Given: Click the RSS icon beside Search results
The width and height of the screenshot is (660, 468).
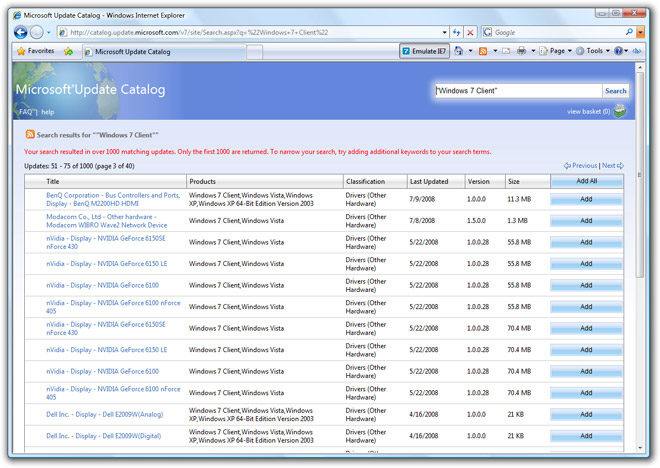Looking at the screenshot, I should (x=30, y=134).
